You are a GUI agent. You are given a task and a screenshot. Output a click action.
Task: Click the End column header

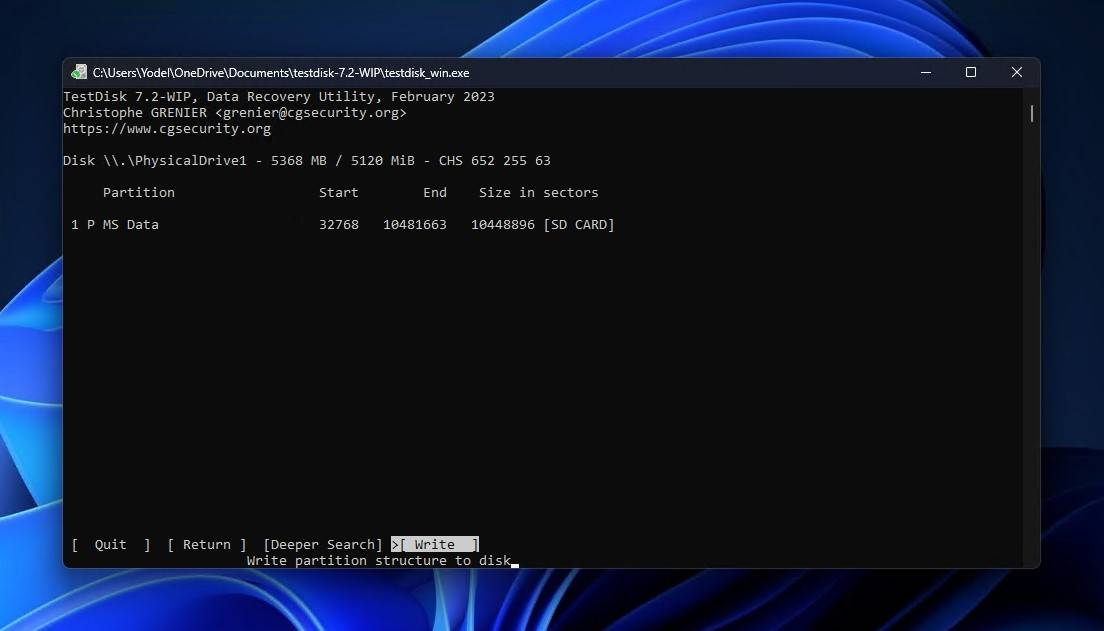pos(435,192)
